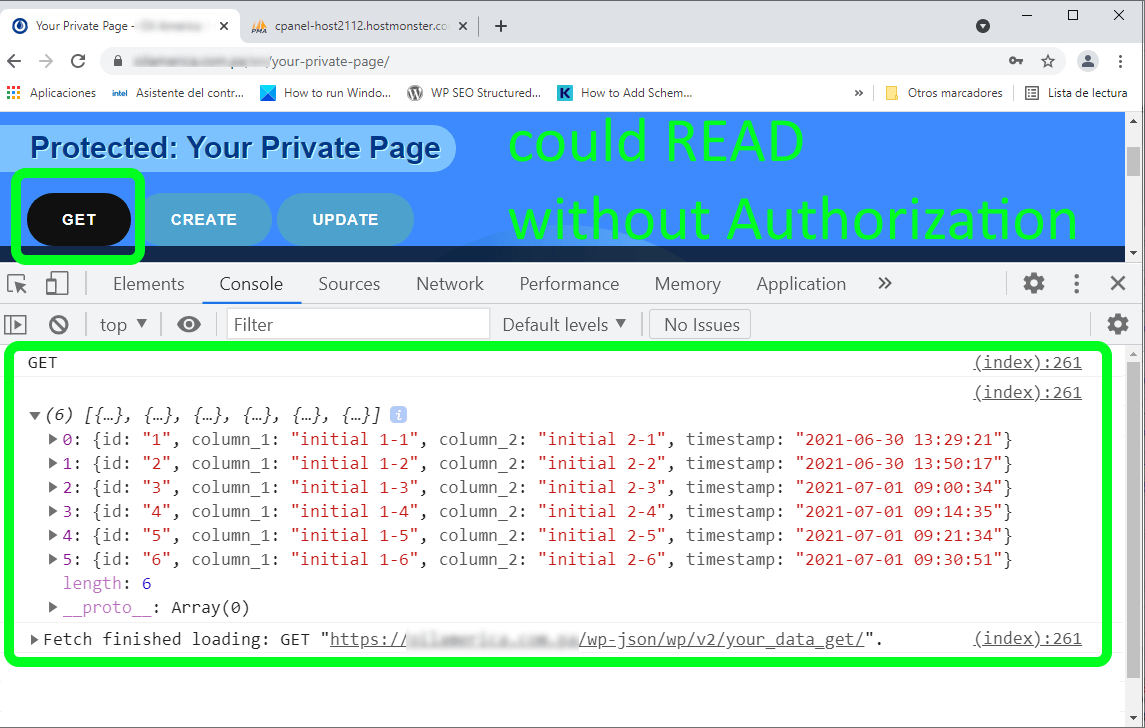Click the No Issues button
The width and height of the screenshot is (1145, 728).
click(x=701, y=324)
